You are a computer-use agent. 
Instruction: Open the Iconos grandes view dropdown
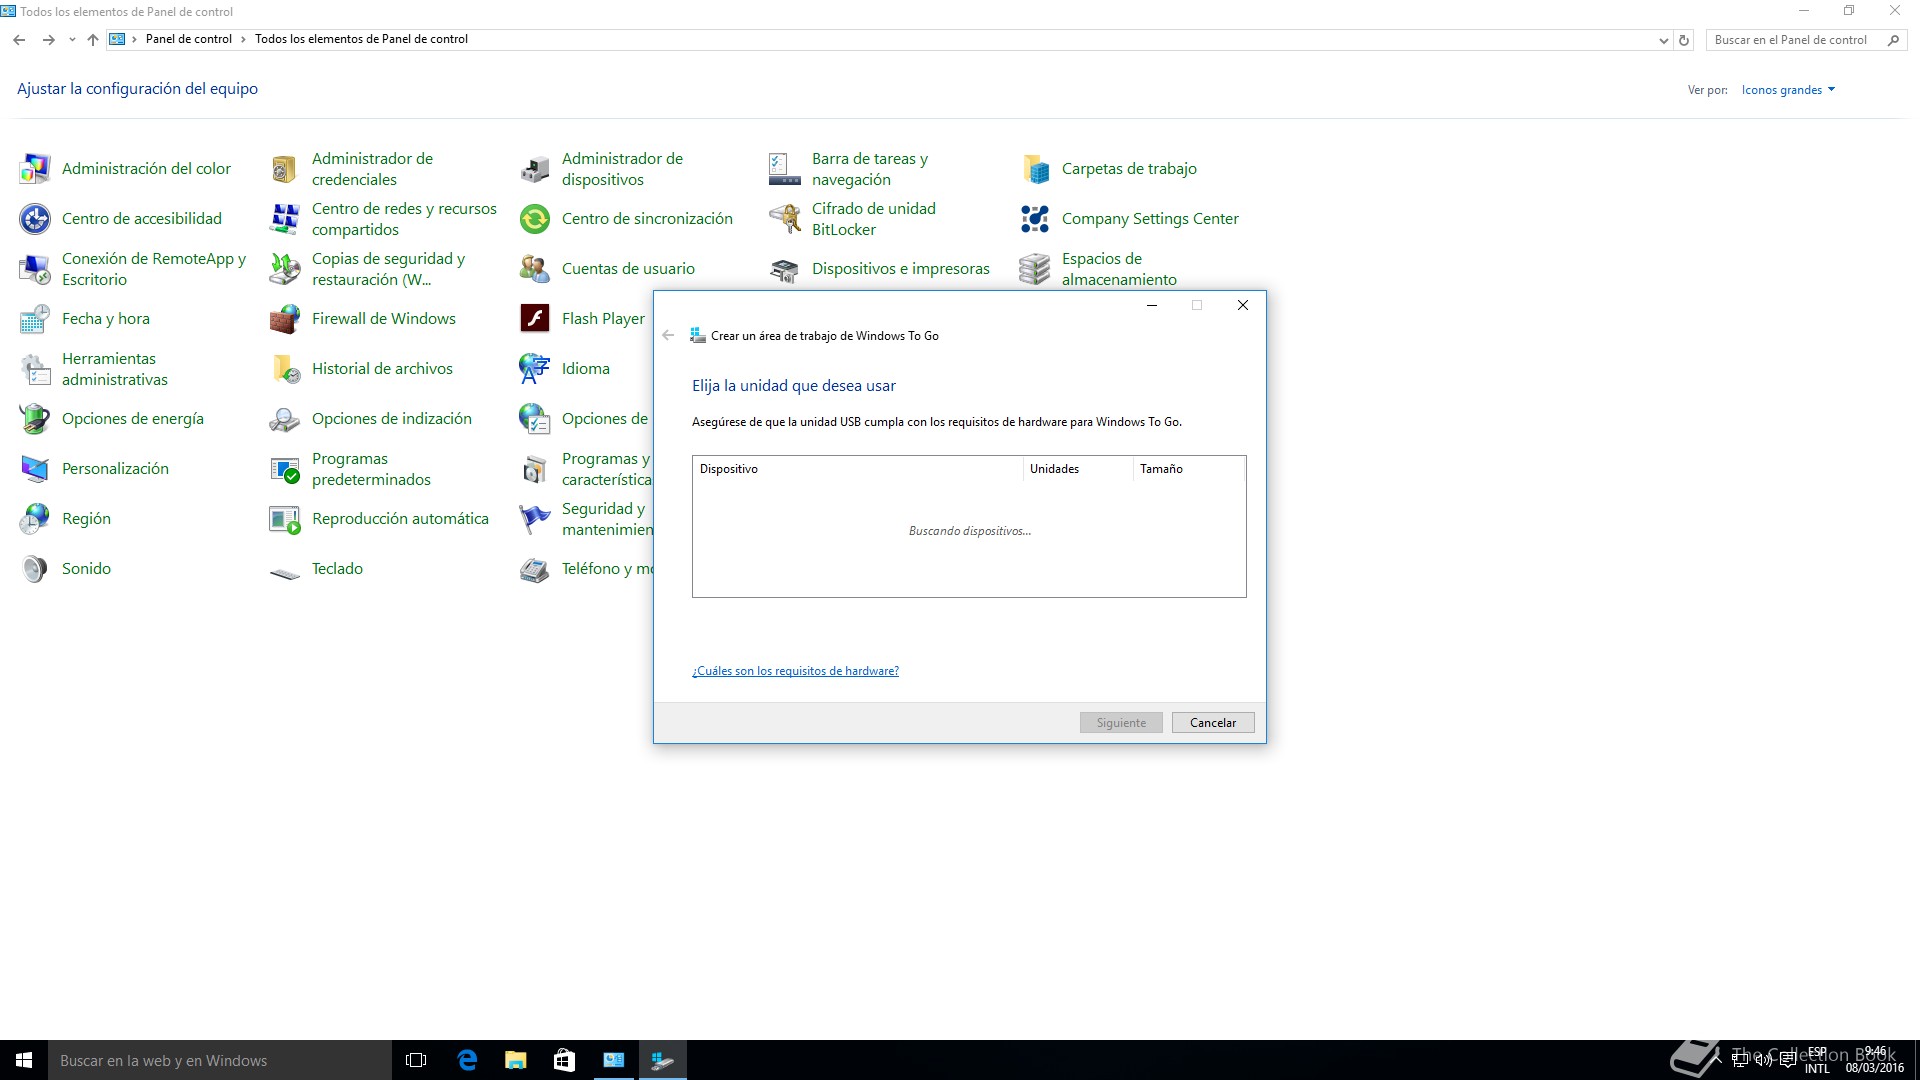click(x=1788, y=90)
